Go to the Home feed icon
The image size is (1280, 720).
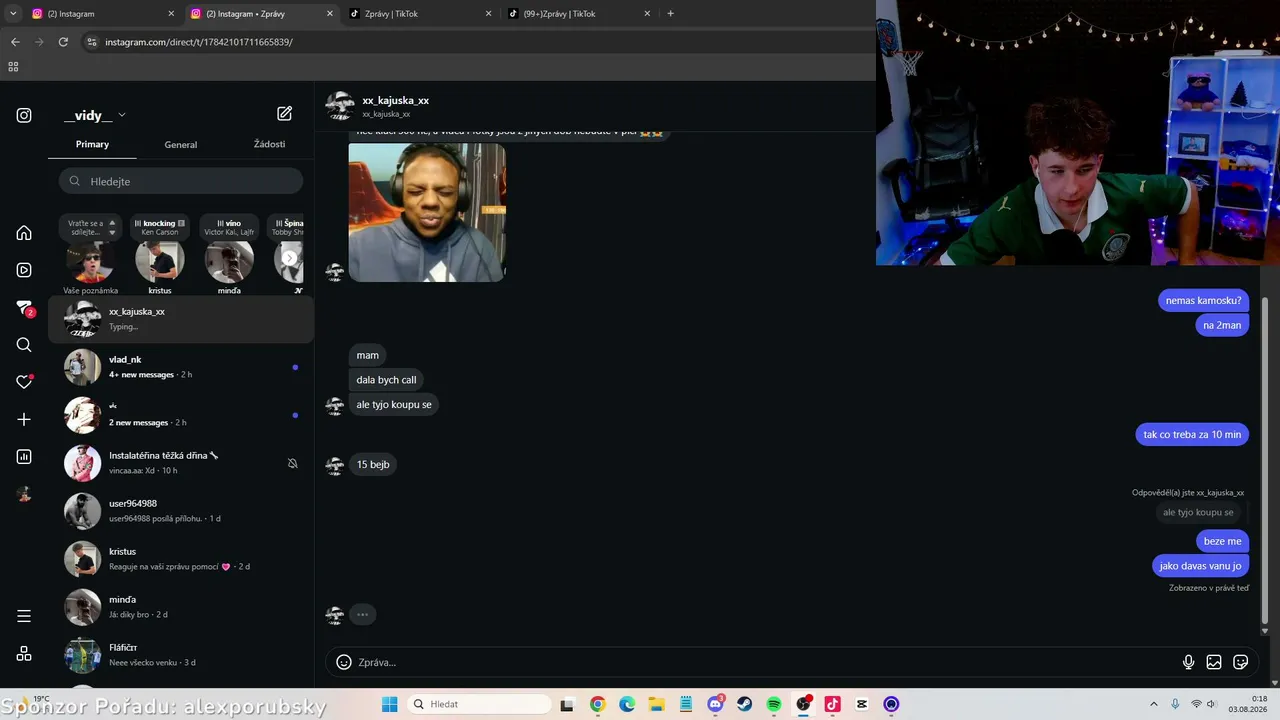click(x=24, y=233)
